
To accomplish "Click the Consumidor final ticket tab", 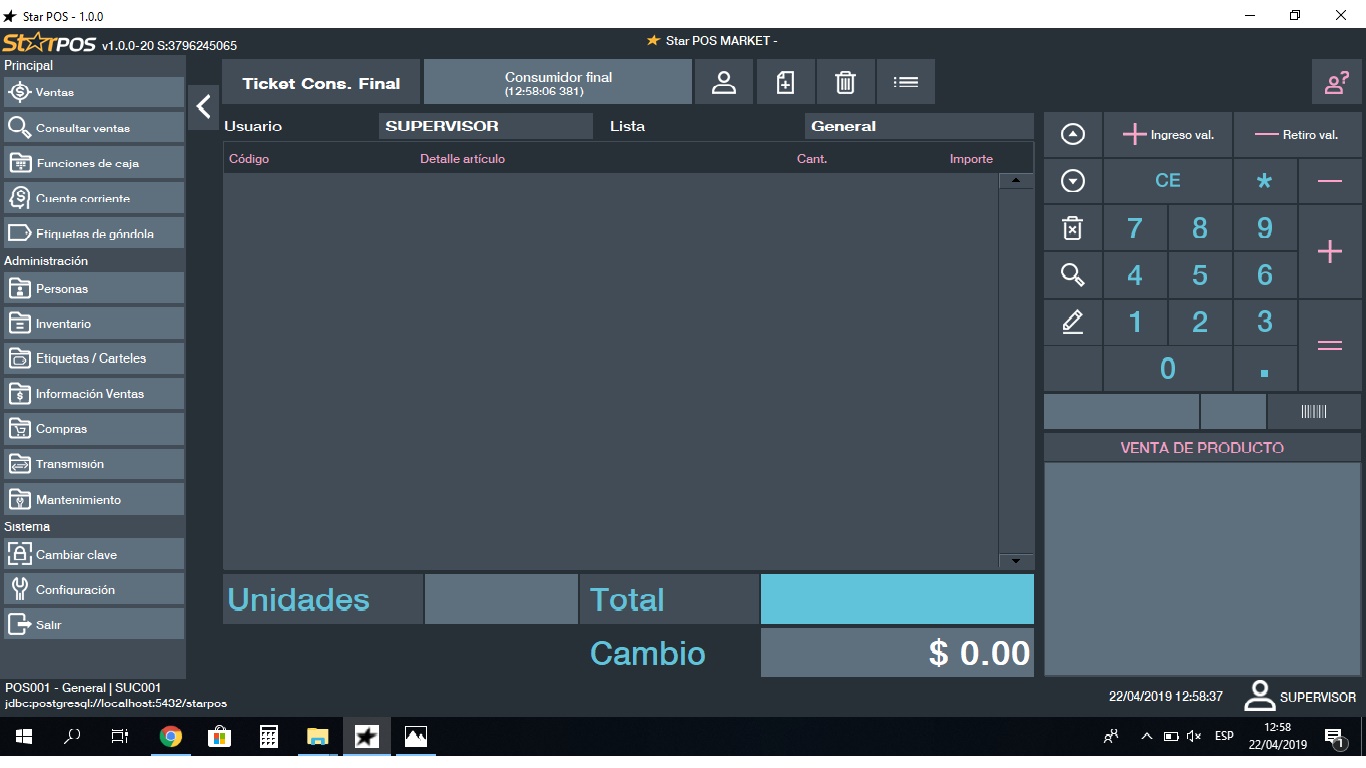I will coord(558,82).
